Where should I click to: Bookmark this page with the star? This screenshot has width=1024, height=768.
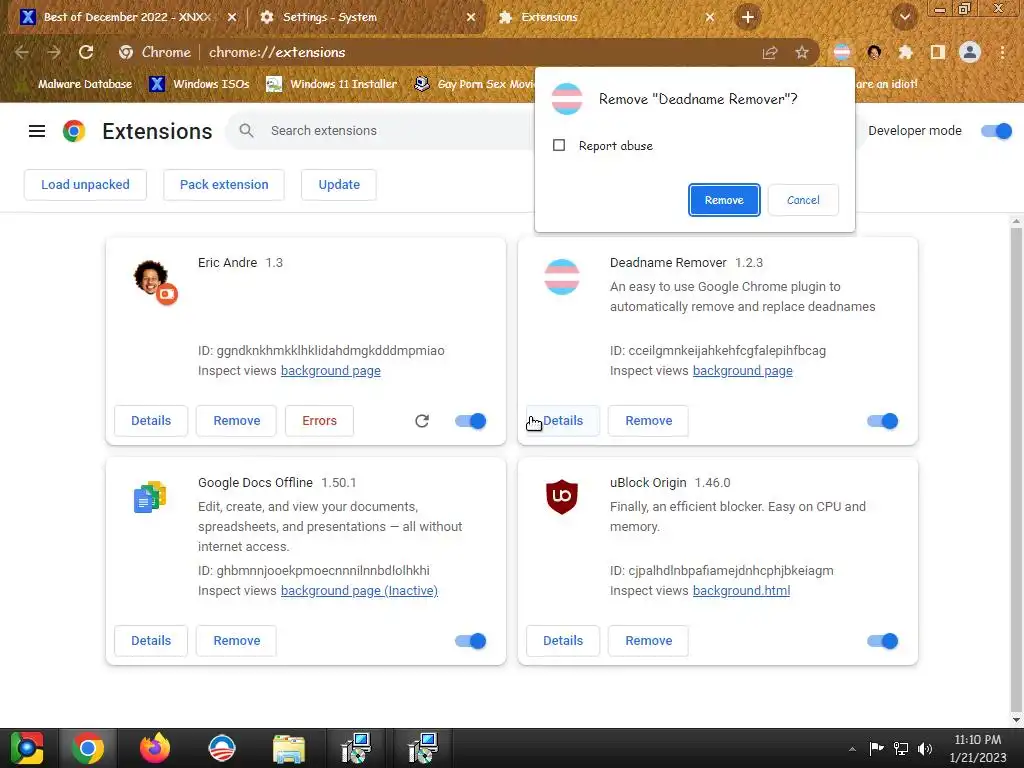[x=802, y=52]
